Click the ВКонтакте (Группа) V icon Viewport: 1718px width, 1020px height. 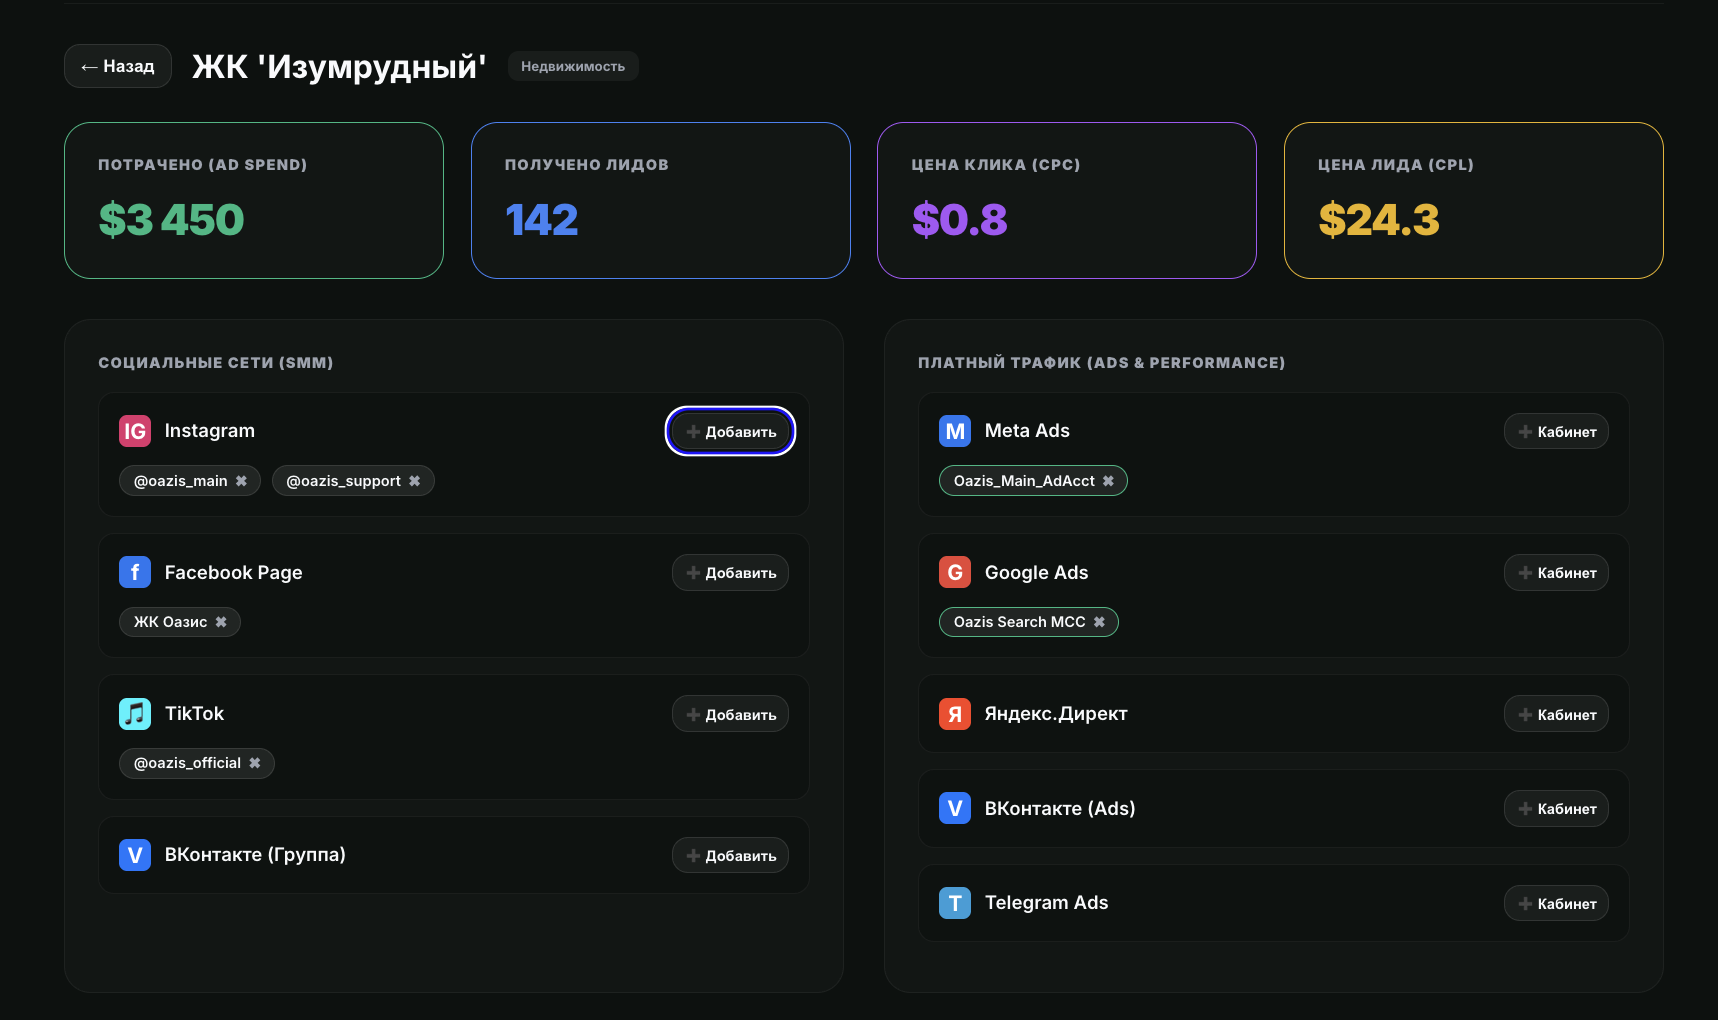pos(135,855)
